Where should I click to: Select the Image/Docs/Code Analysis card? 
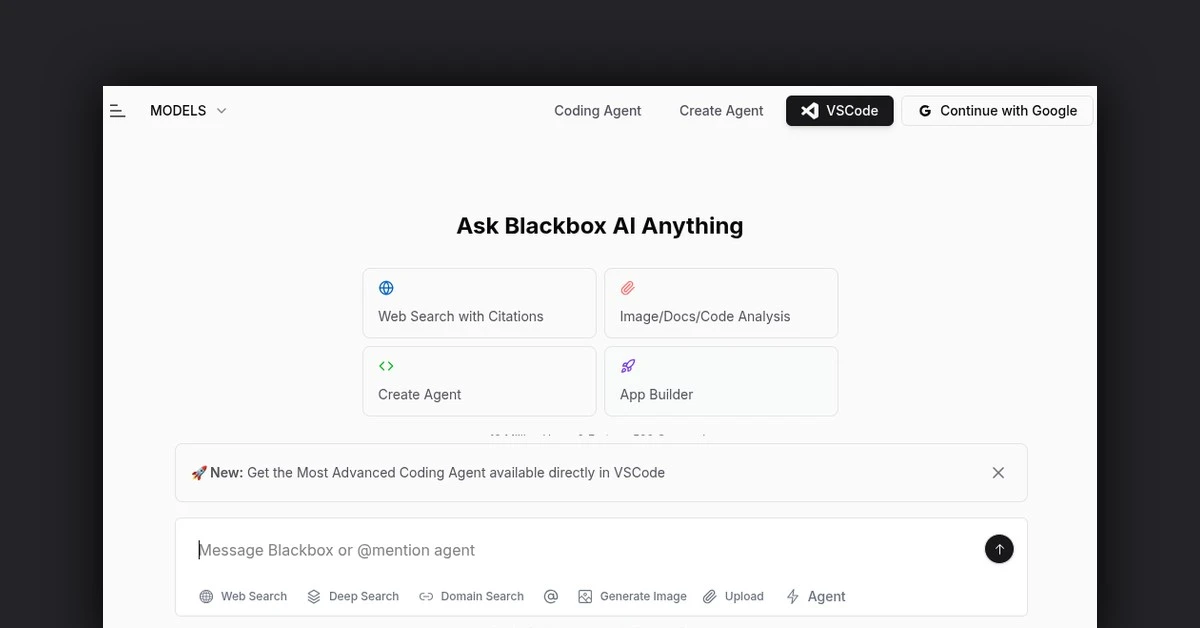coord(721,302)
